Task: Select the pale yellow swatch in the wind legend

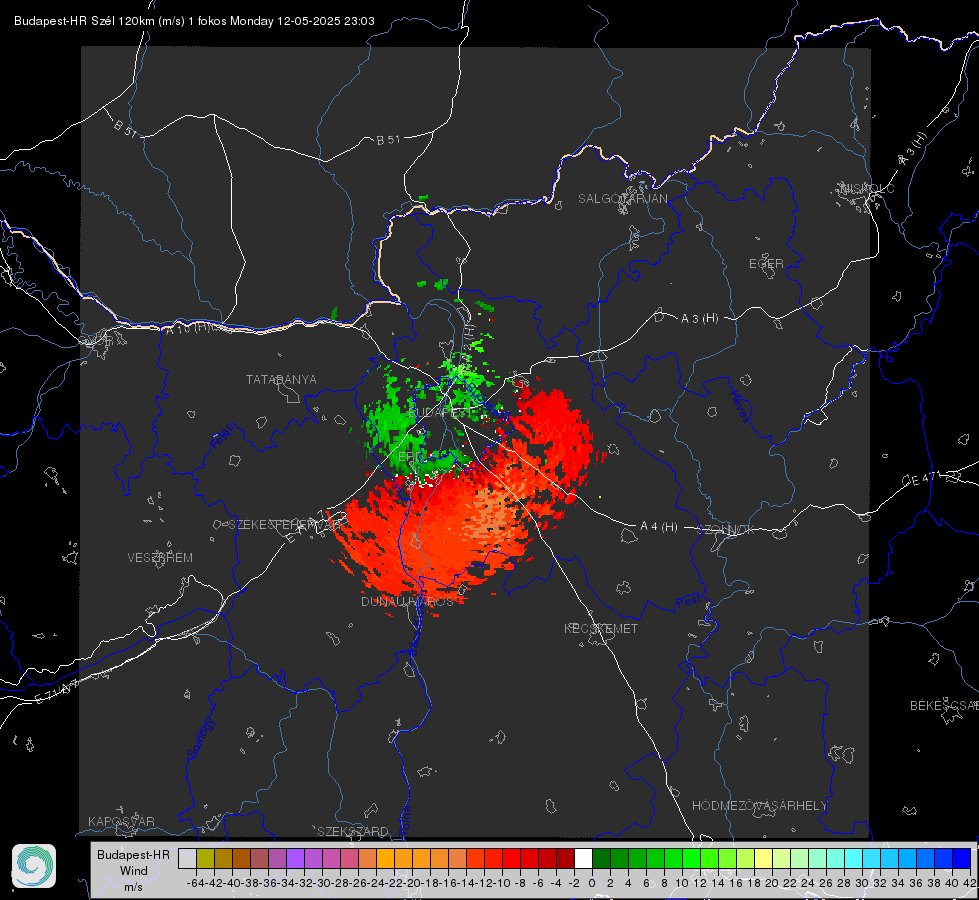Action: (763, 858)
